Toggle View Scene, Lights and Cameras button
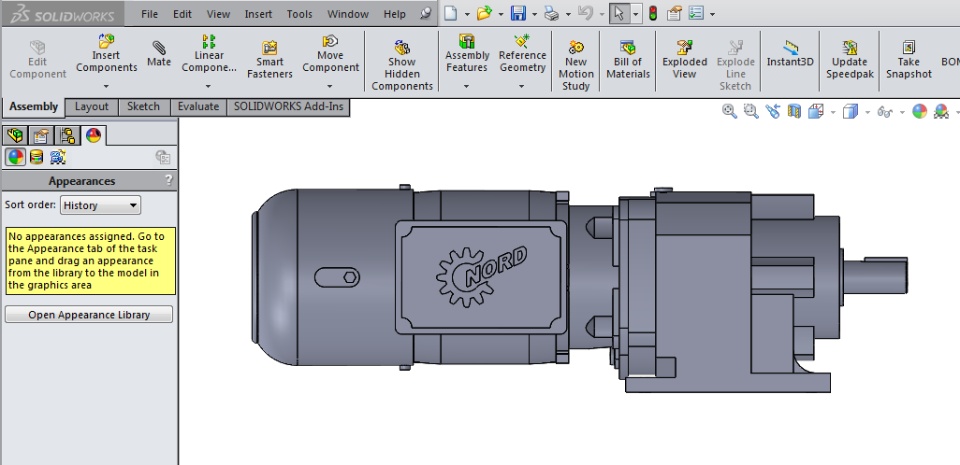Screen dimensions: 960x465 coord(58,157)
